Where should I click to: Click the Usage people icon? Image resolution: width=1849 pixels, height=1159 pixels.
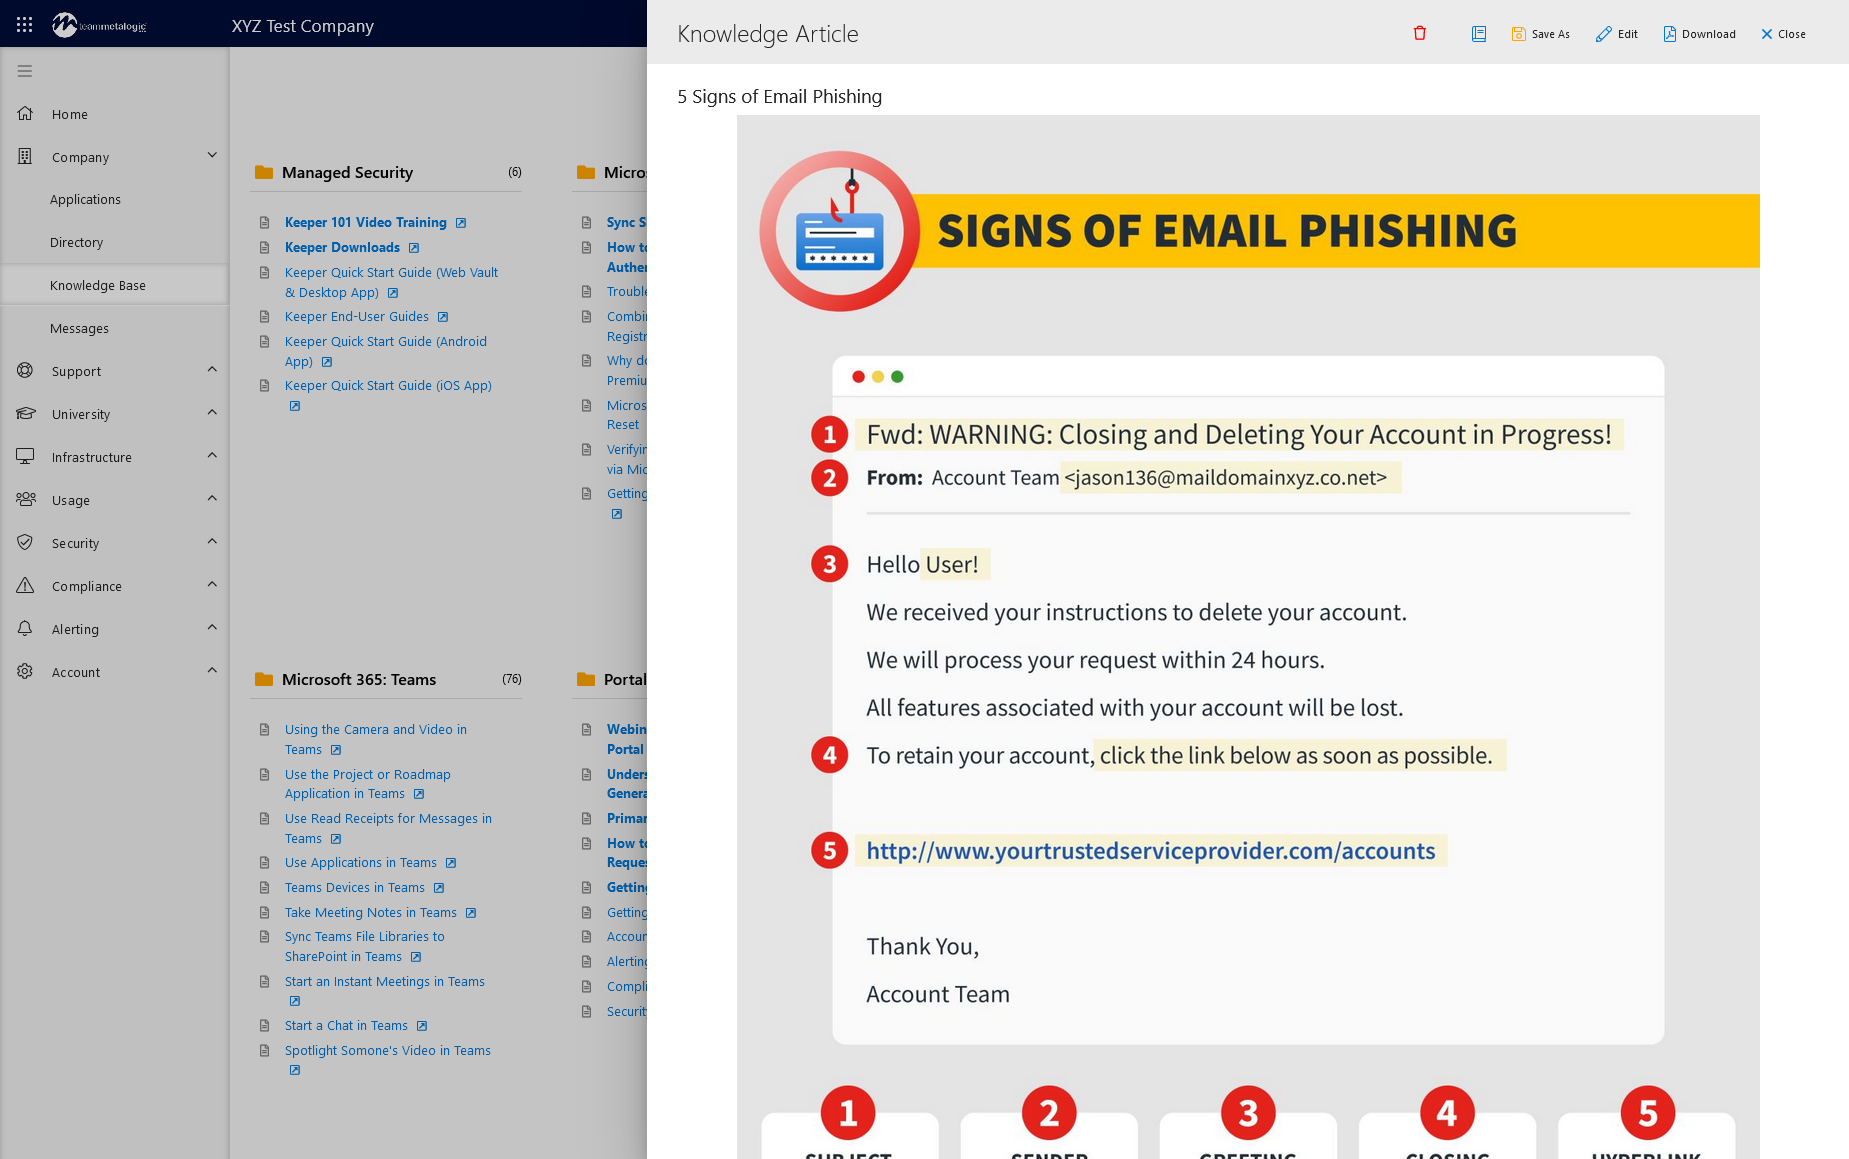click(x=26, y=499)
